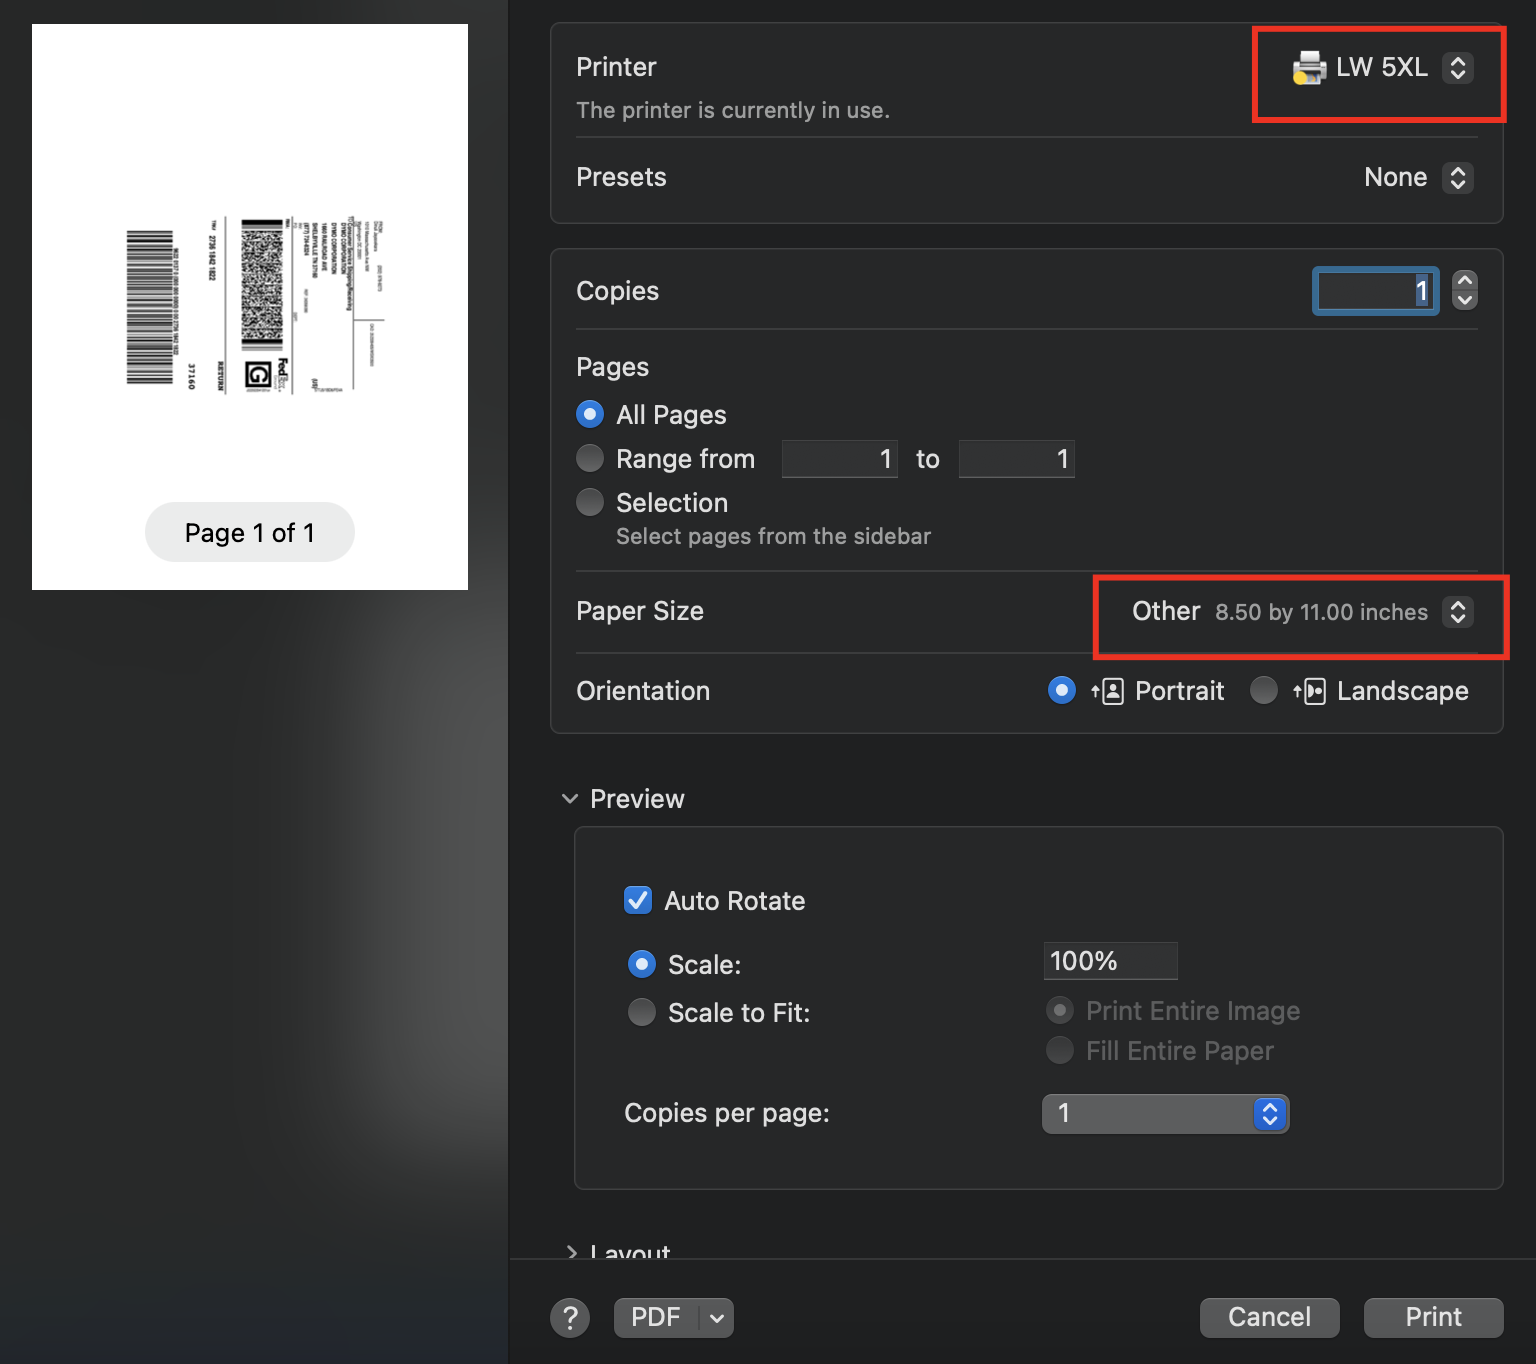Click the Scale percentage field showing 100%
Image resolution: width=1536 pixels, height=1364 pixels.
(x=1111, y=961)
